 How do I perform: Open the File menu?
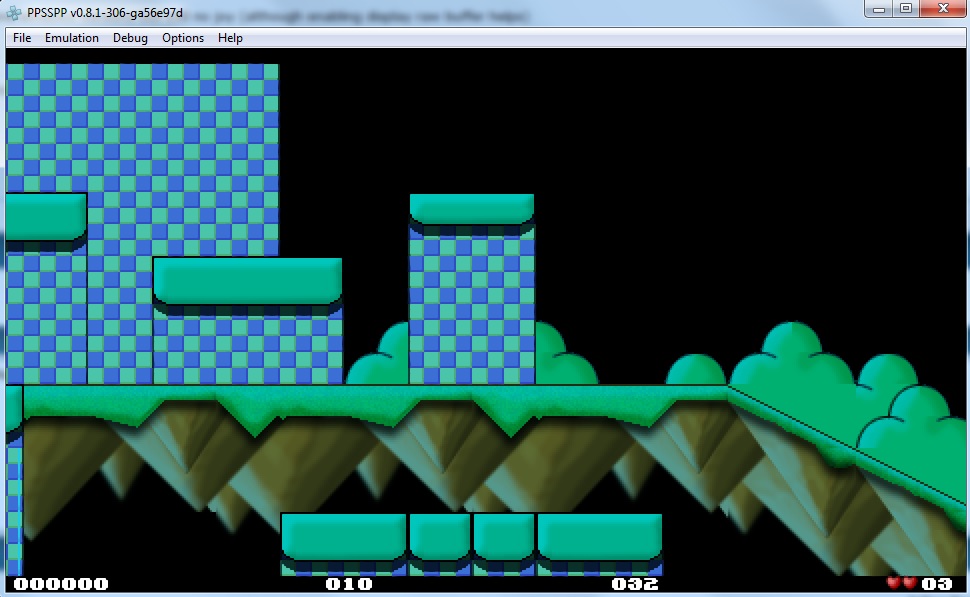(22, 38)
